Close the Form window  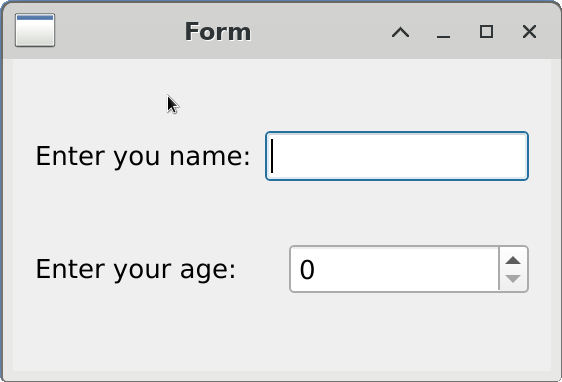529,32
